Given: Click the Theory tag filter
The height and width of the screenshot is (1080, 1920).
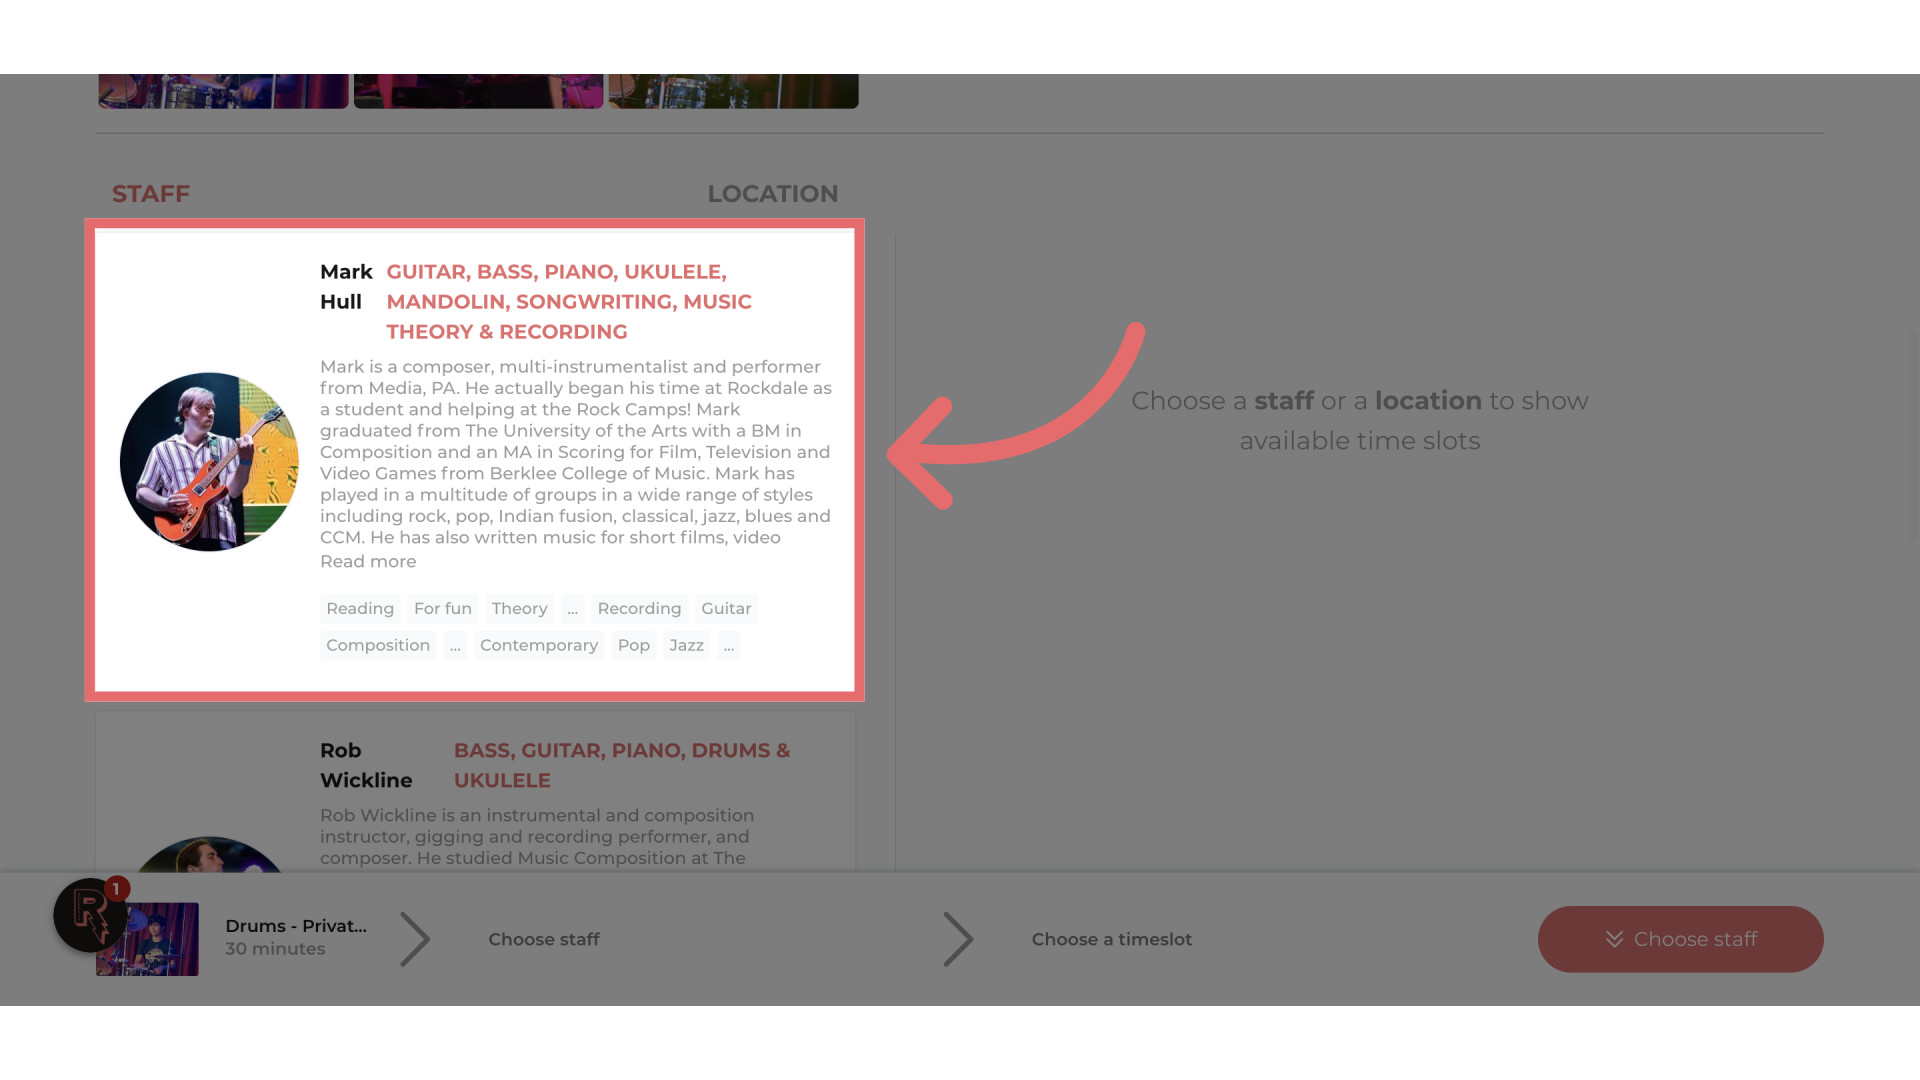Looking at the screenshot, I should (520, 608).
